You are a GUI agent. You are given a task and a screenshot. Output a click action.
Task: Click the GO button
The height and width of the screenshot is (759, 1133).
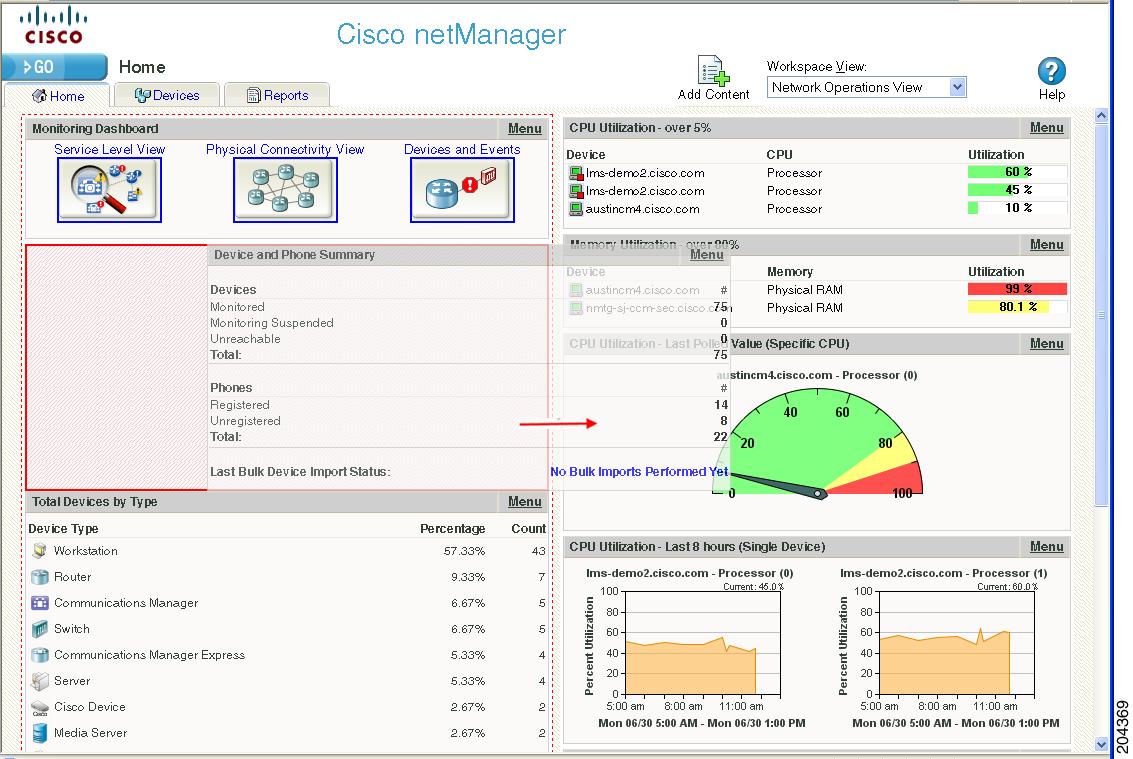42,67
